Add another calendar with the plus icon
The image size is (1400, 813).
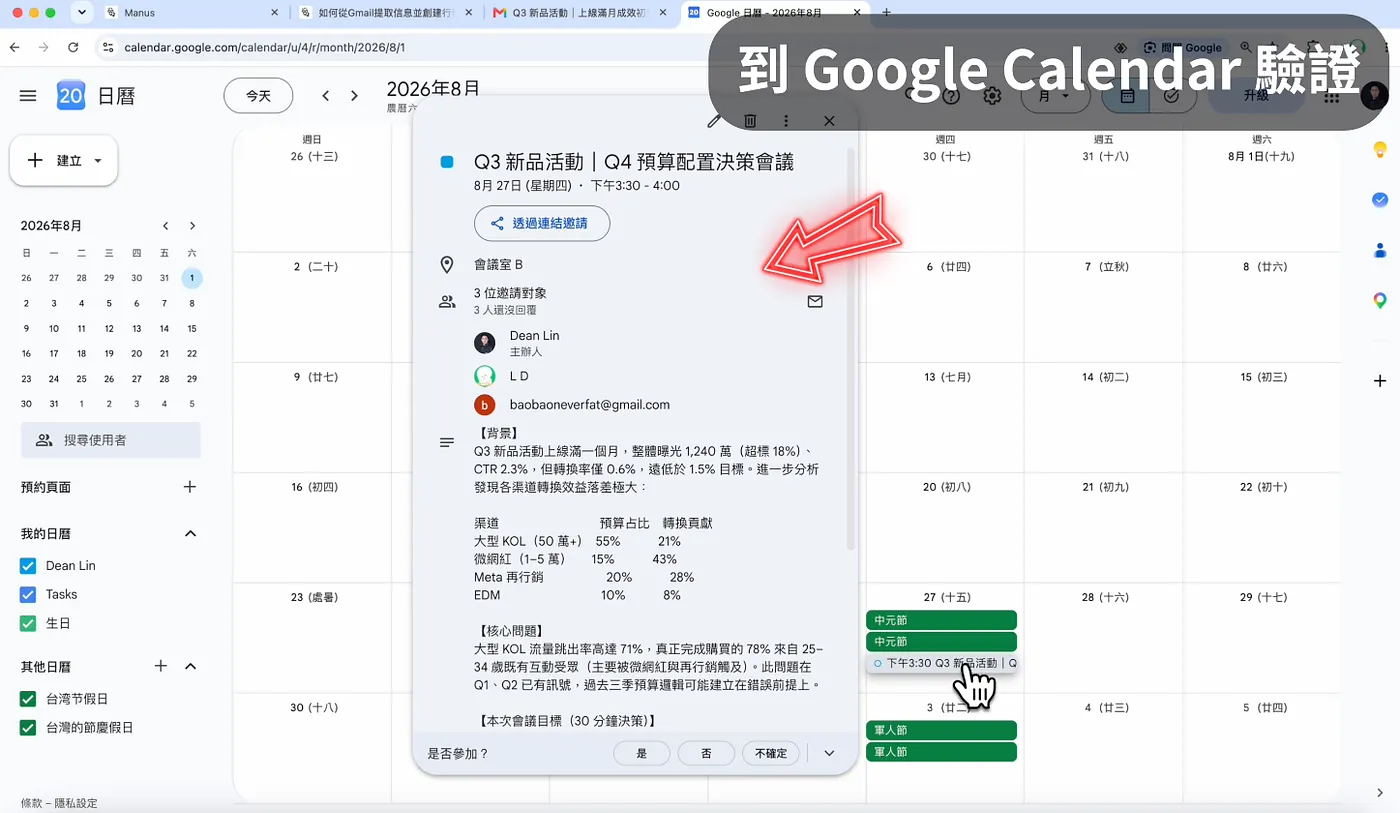pyautogui.click(x=160, y=666)
